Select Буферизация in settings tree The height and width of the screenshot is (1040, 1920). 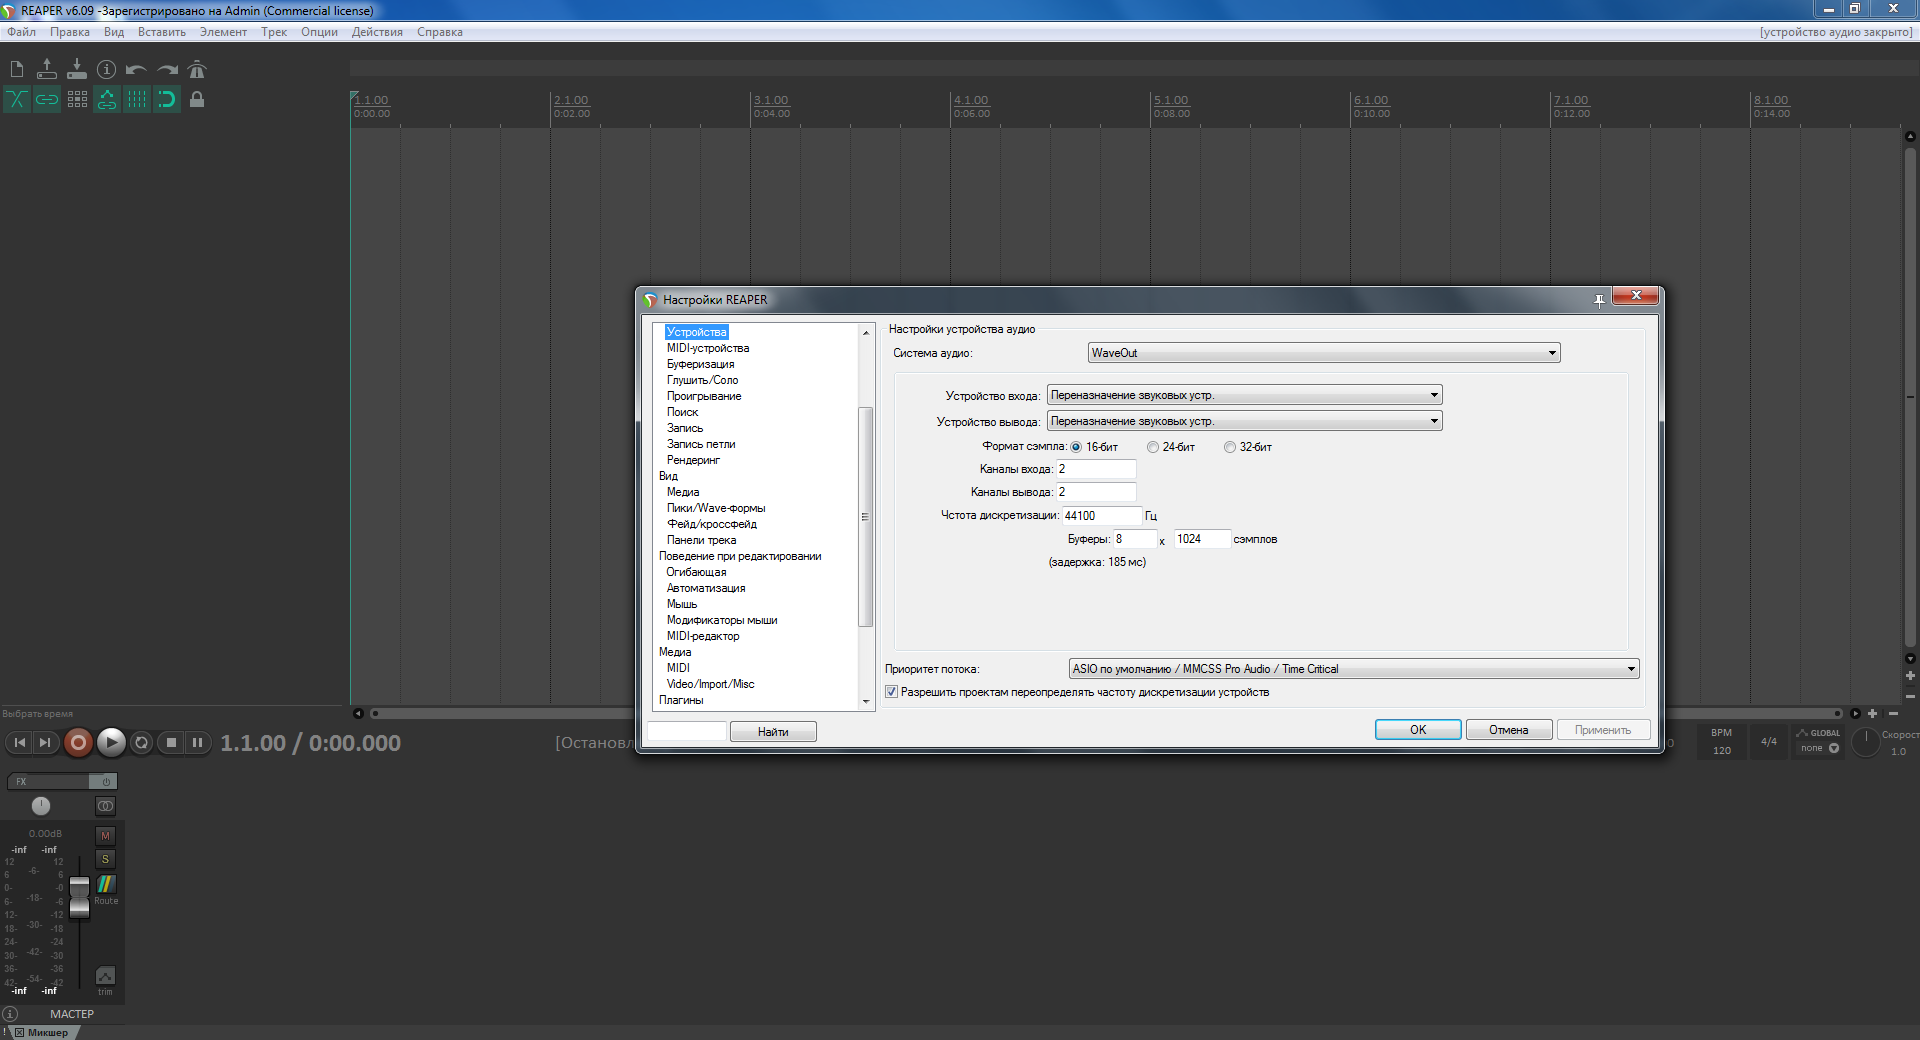[x=700, y=364]
